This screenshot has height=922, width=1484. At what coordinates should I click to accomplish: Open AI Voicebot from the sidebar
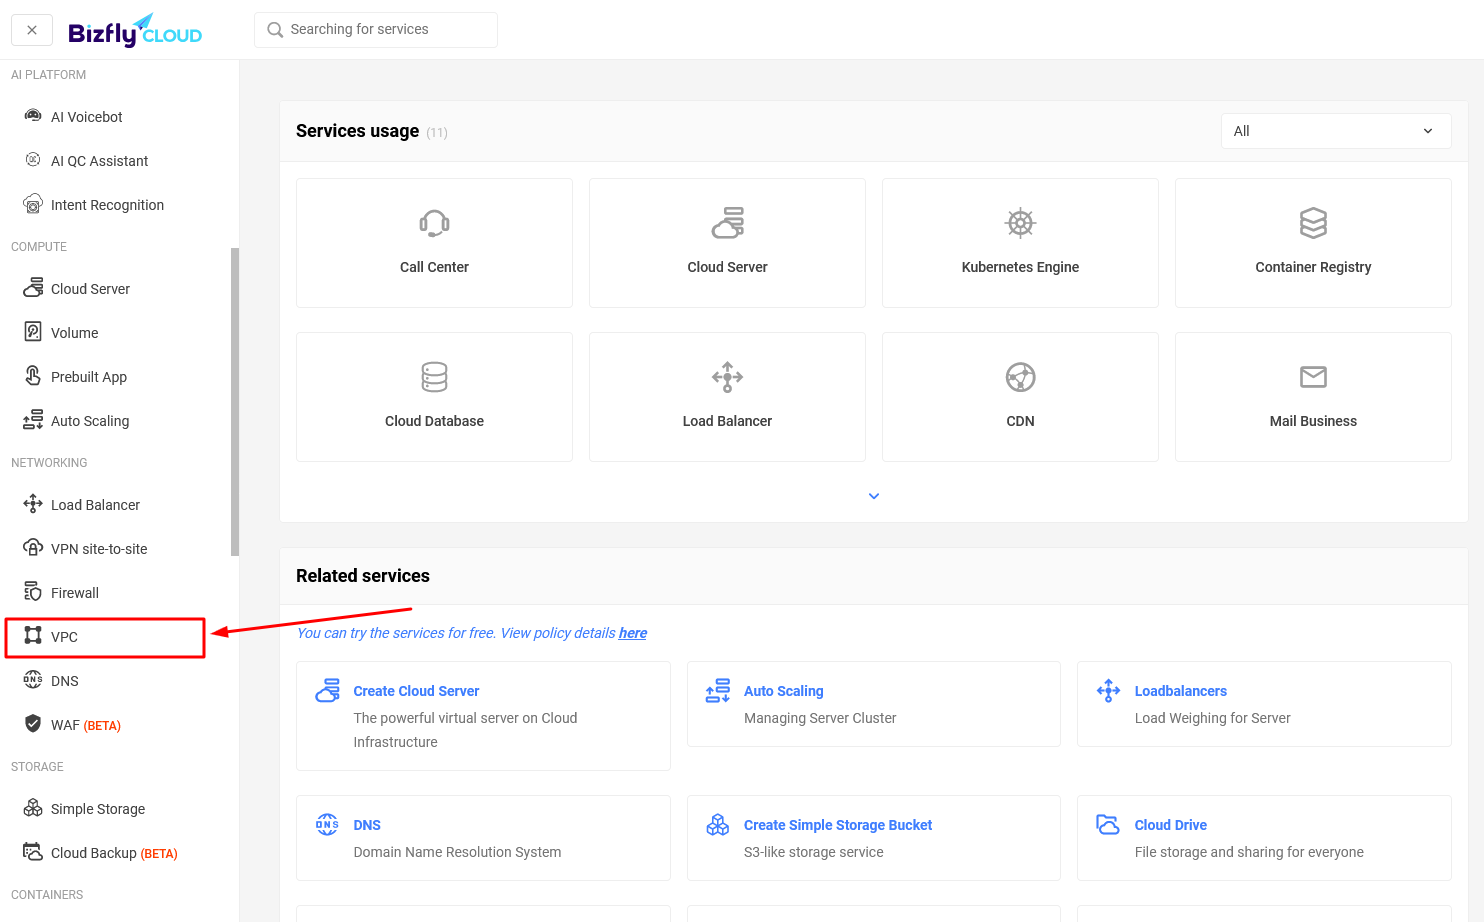tap(87, 117)
